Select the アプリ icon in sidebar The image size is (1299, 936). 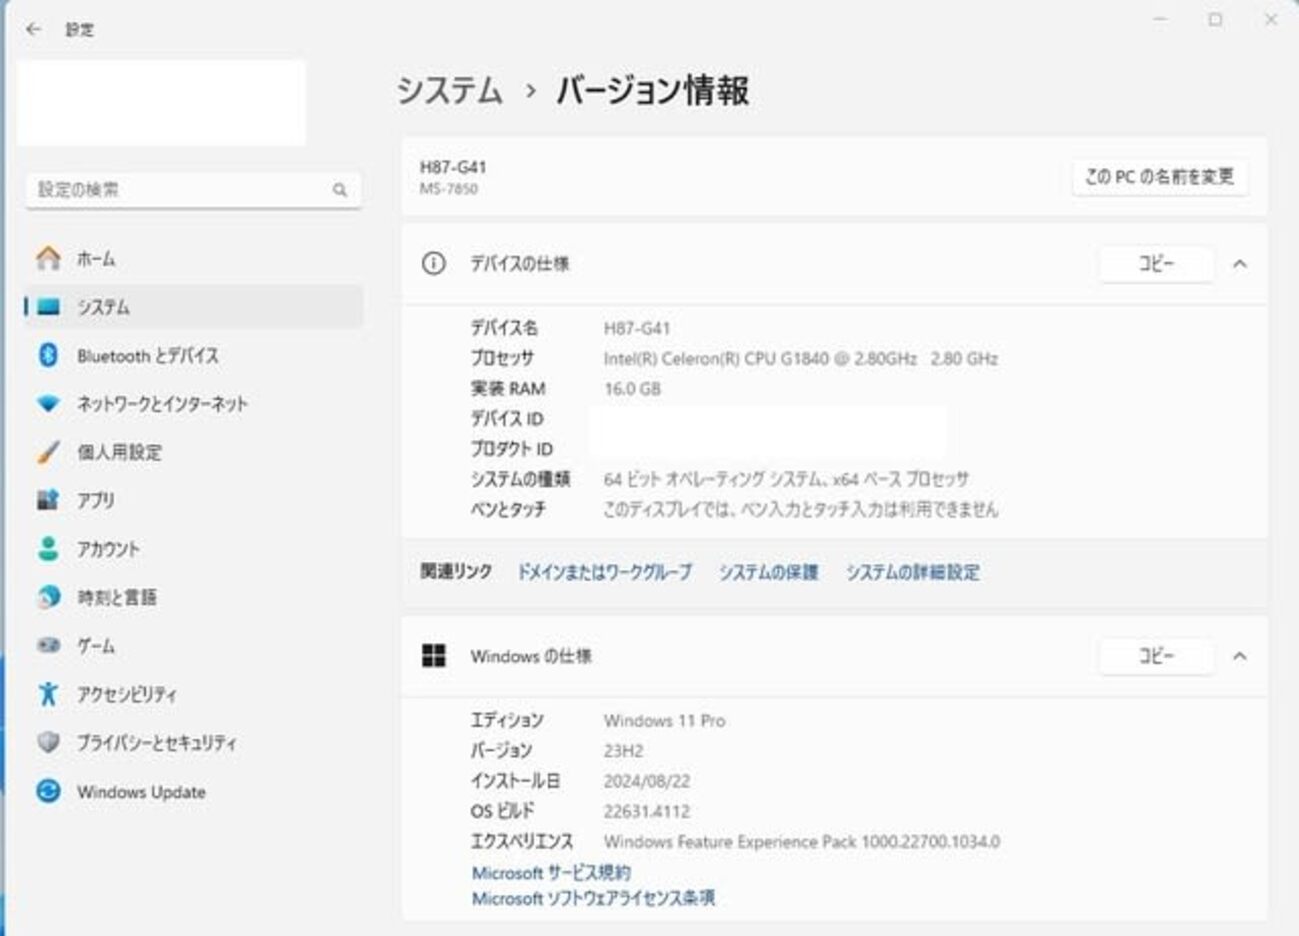coord(48,500)
